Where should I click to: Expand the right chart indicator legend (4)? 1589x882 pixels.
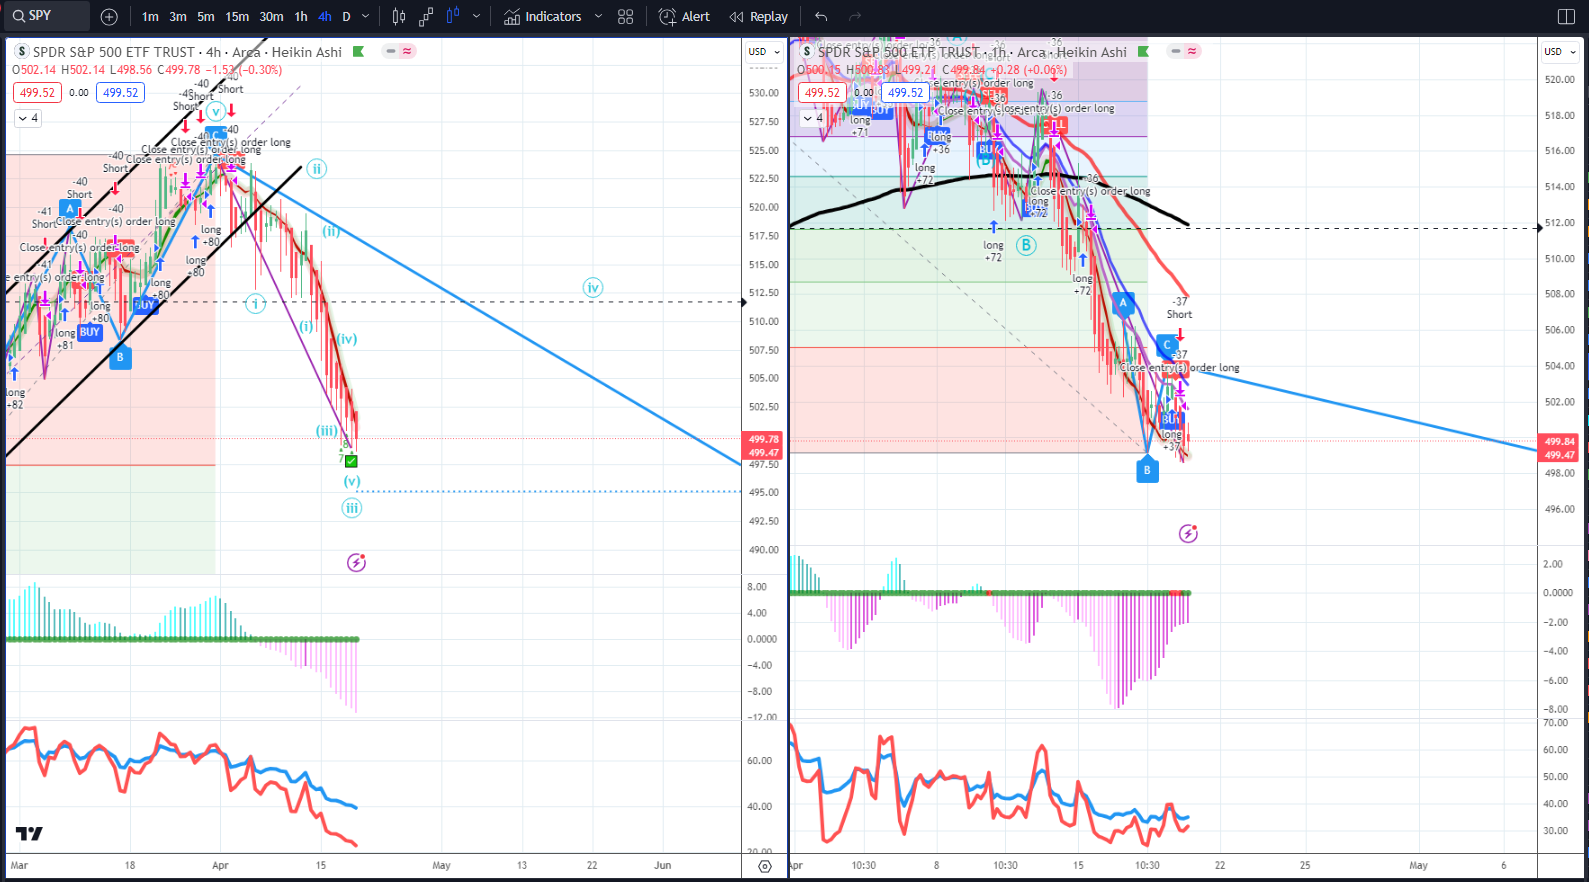[813, 118]
